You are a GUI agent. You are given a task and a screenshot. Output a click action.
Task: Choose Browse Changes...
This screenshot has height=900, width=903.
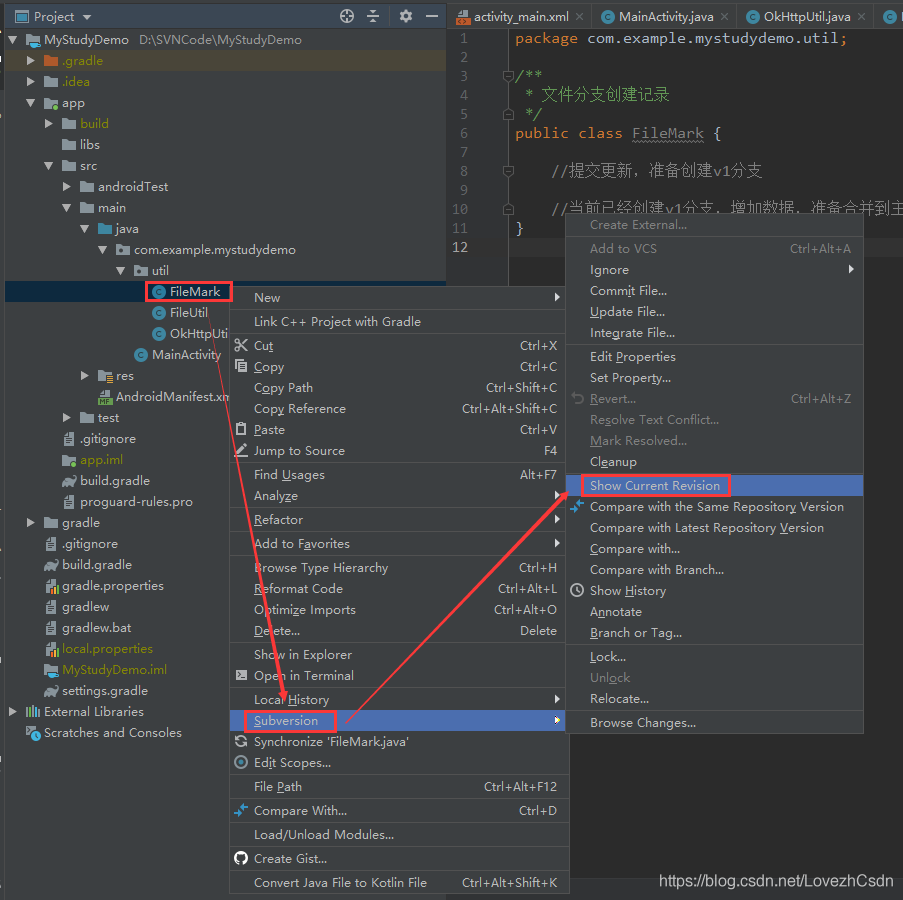pos(714,723)
